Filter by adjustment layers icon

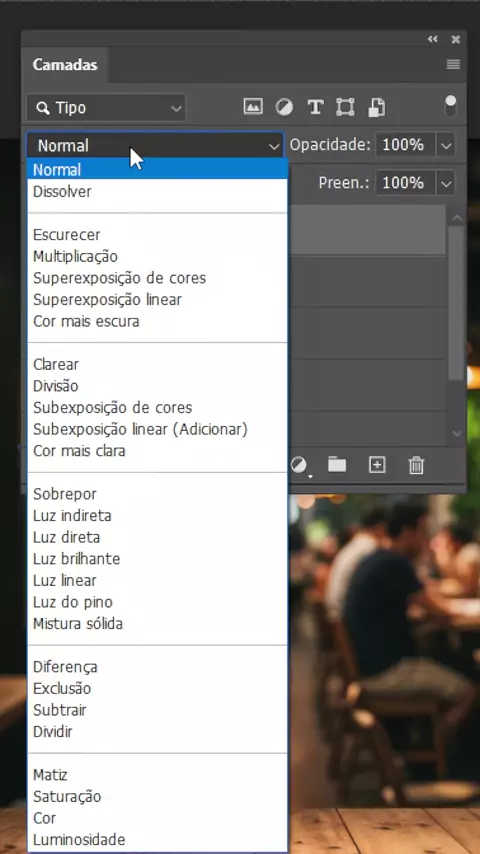tap(284, 107)
